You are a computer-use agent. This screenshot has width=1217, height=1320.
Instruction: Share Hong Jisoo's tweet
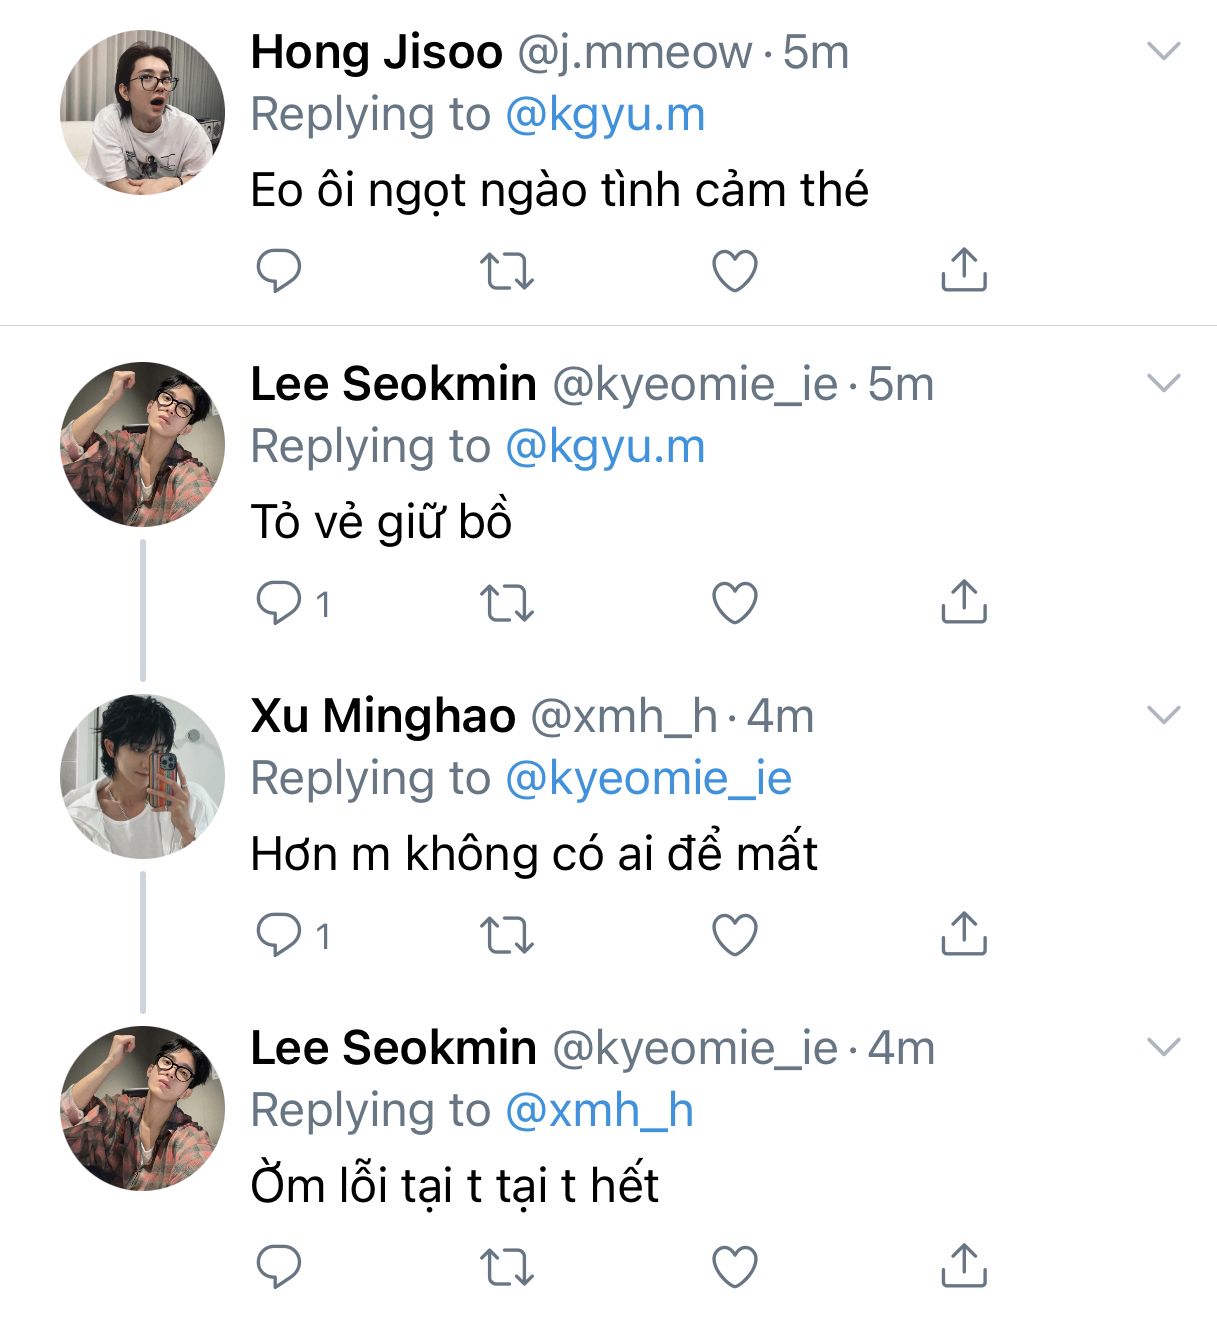(964, 270)
